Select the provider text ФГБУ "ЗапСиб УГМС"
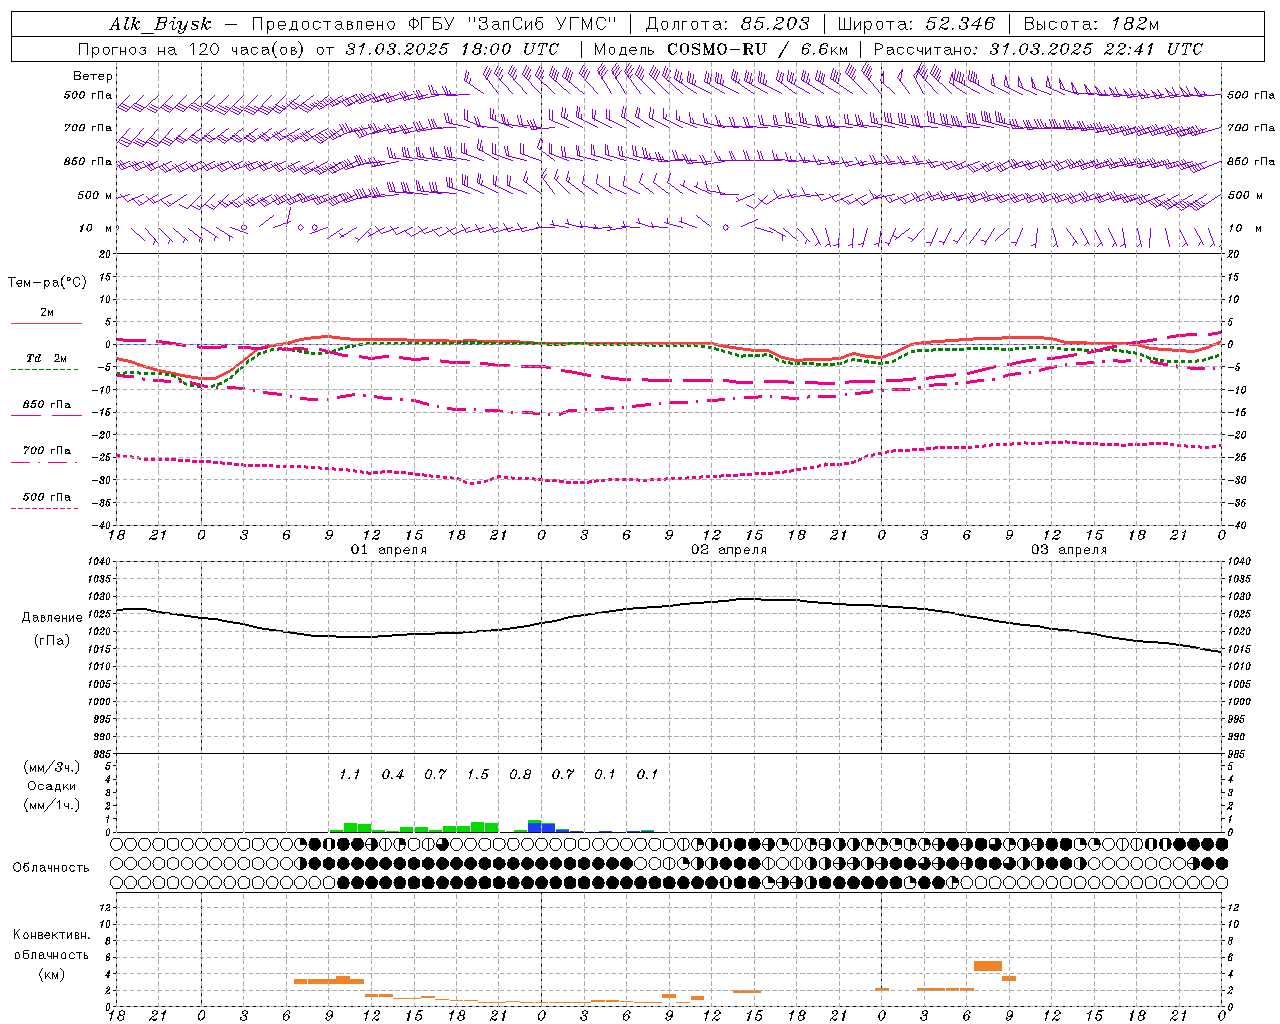 tap(513, 24)
